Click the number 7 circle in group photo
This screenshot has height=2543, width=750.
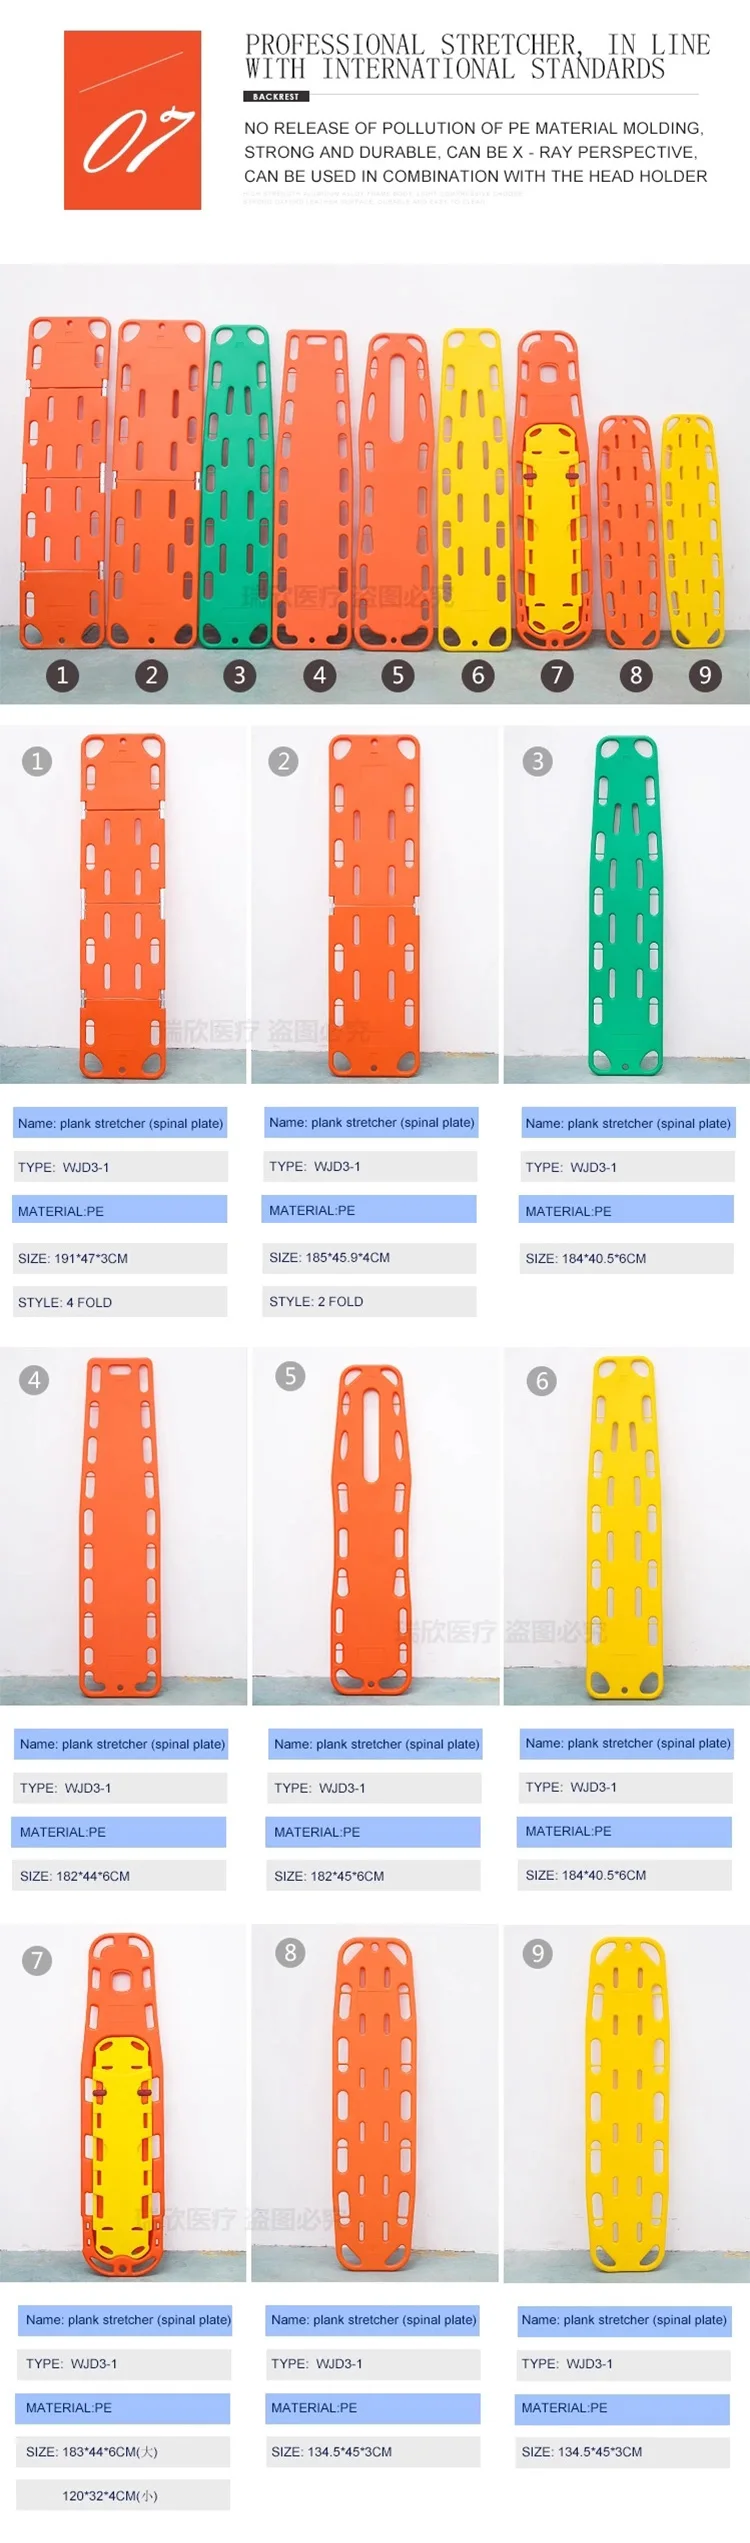coord(557,675)
